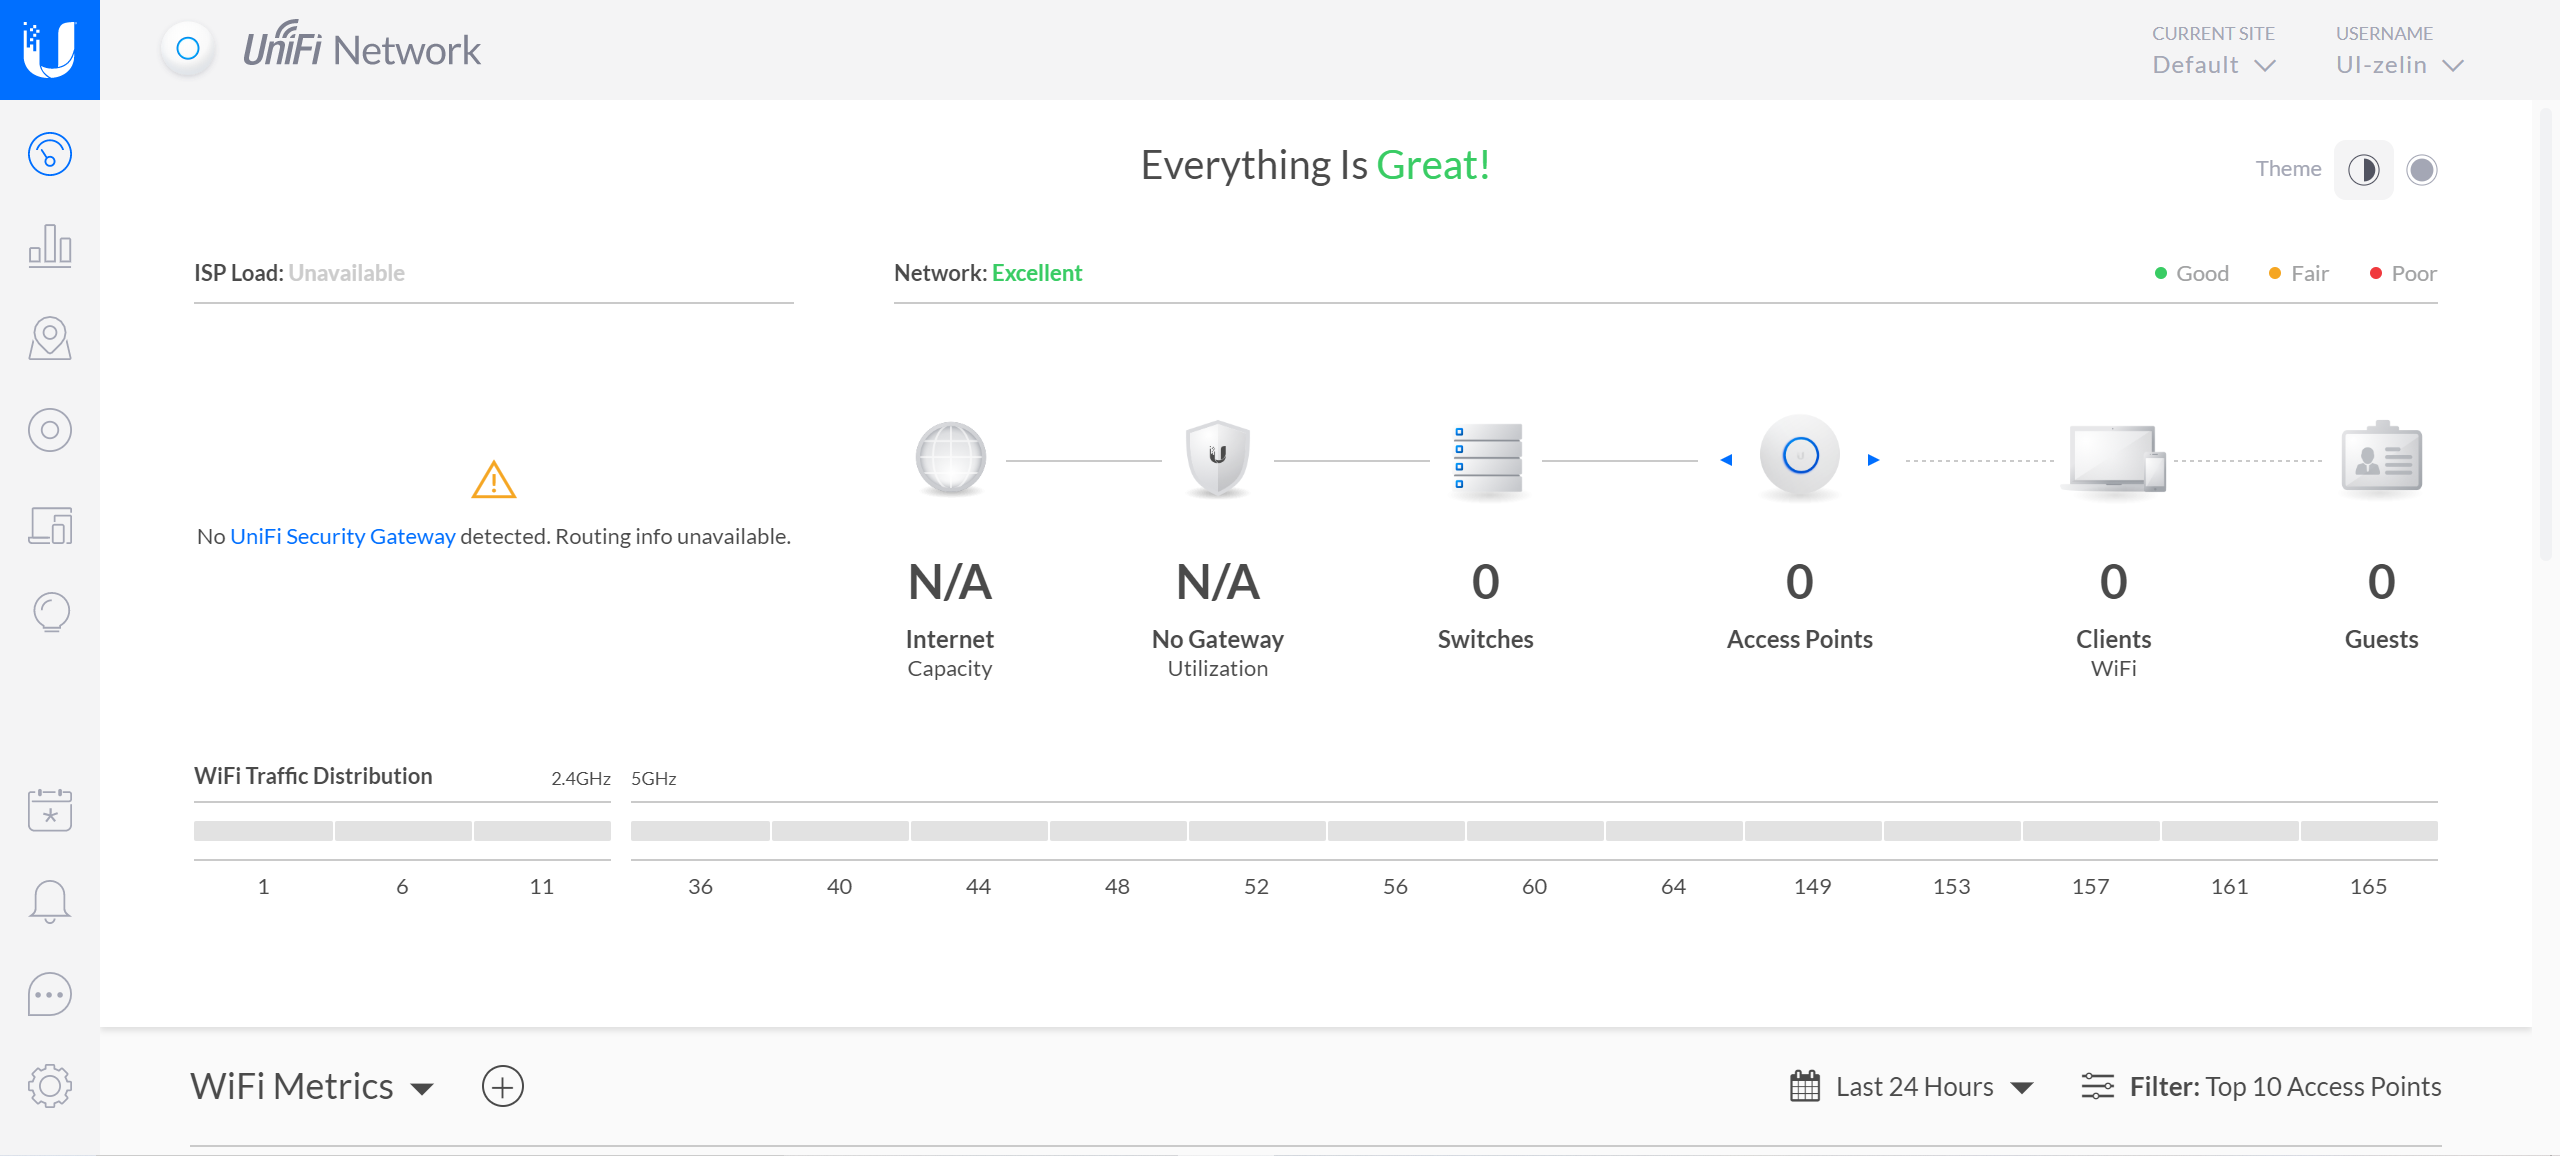Click the No Gateway Utilization label
This screenshot has height=1156, width=2560.
[1217, 653]
